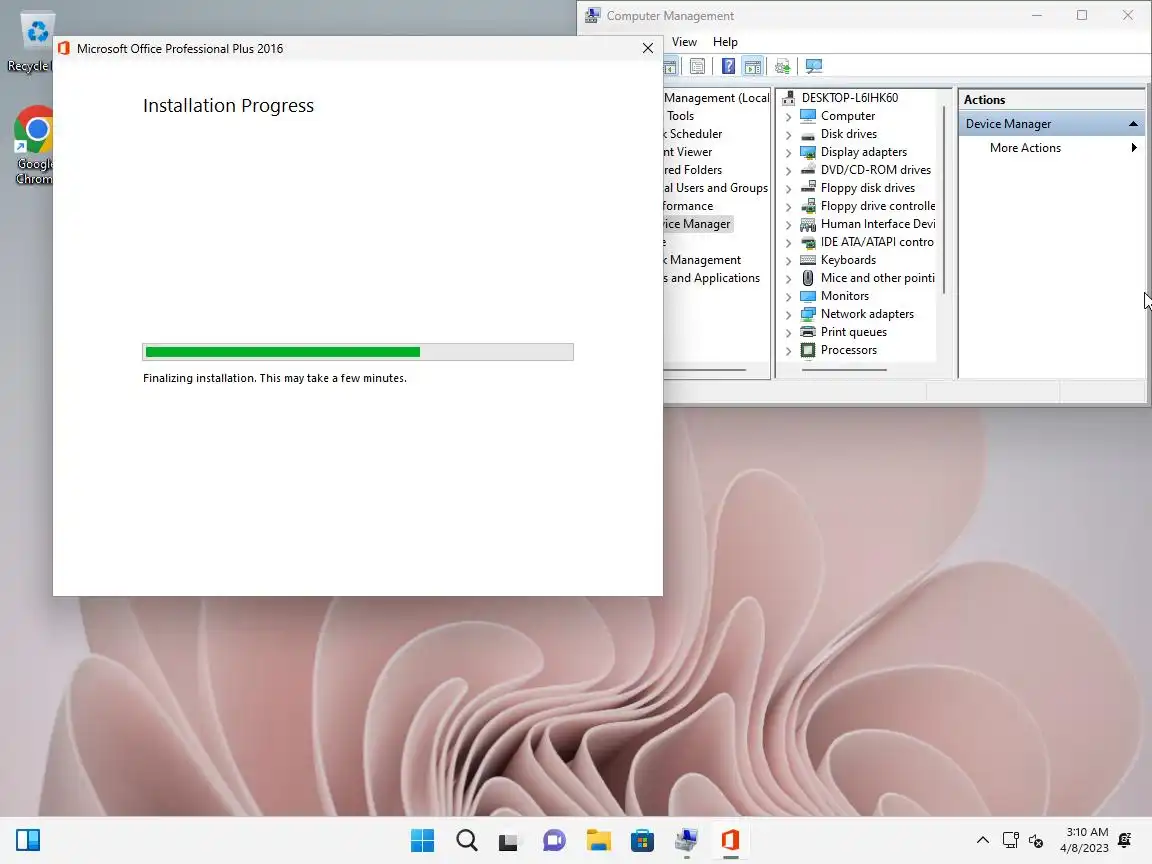1152x864 pixels.
Task: Click the Performance item in console tree
Action: [688, 206]
